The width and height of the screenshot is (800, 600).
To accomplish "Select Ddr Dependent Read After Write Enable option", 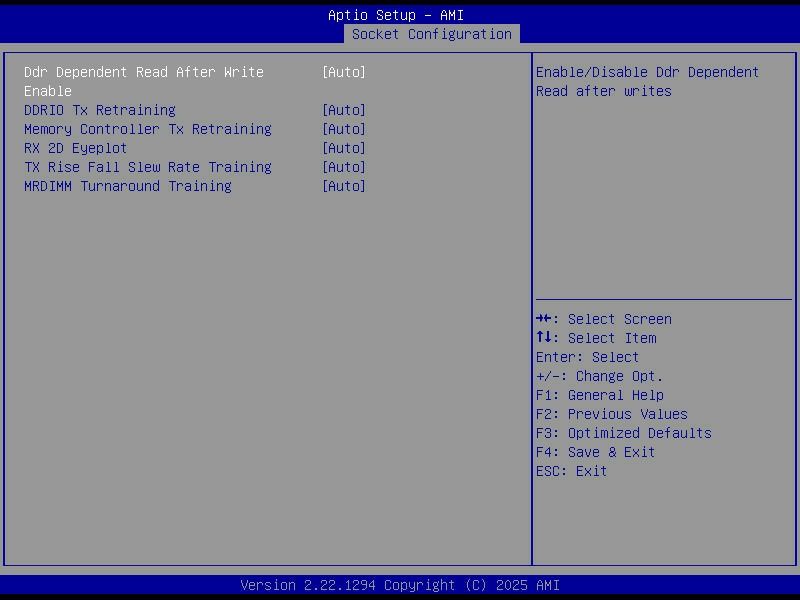I will pyautogui.click(x=144, y=82).
